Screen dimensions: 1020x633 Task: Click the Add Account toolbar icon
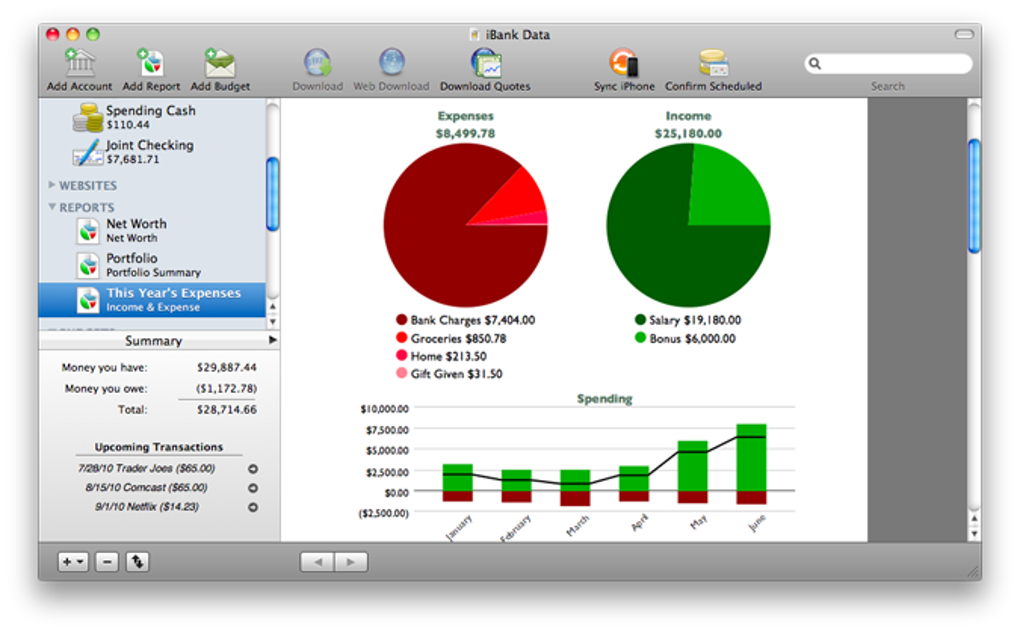pos(79,63)
